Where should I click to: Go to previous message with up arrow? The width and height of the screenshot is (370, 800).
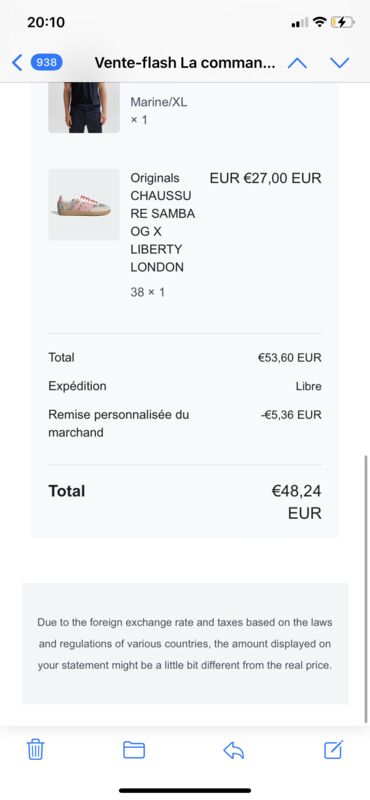297,63
